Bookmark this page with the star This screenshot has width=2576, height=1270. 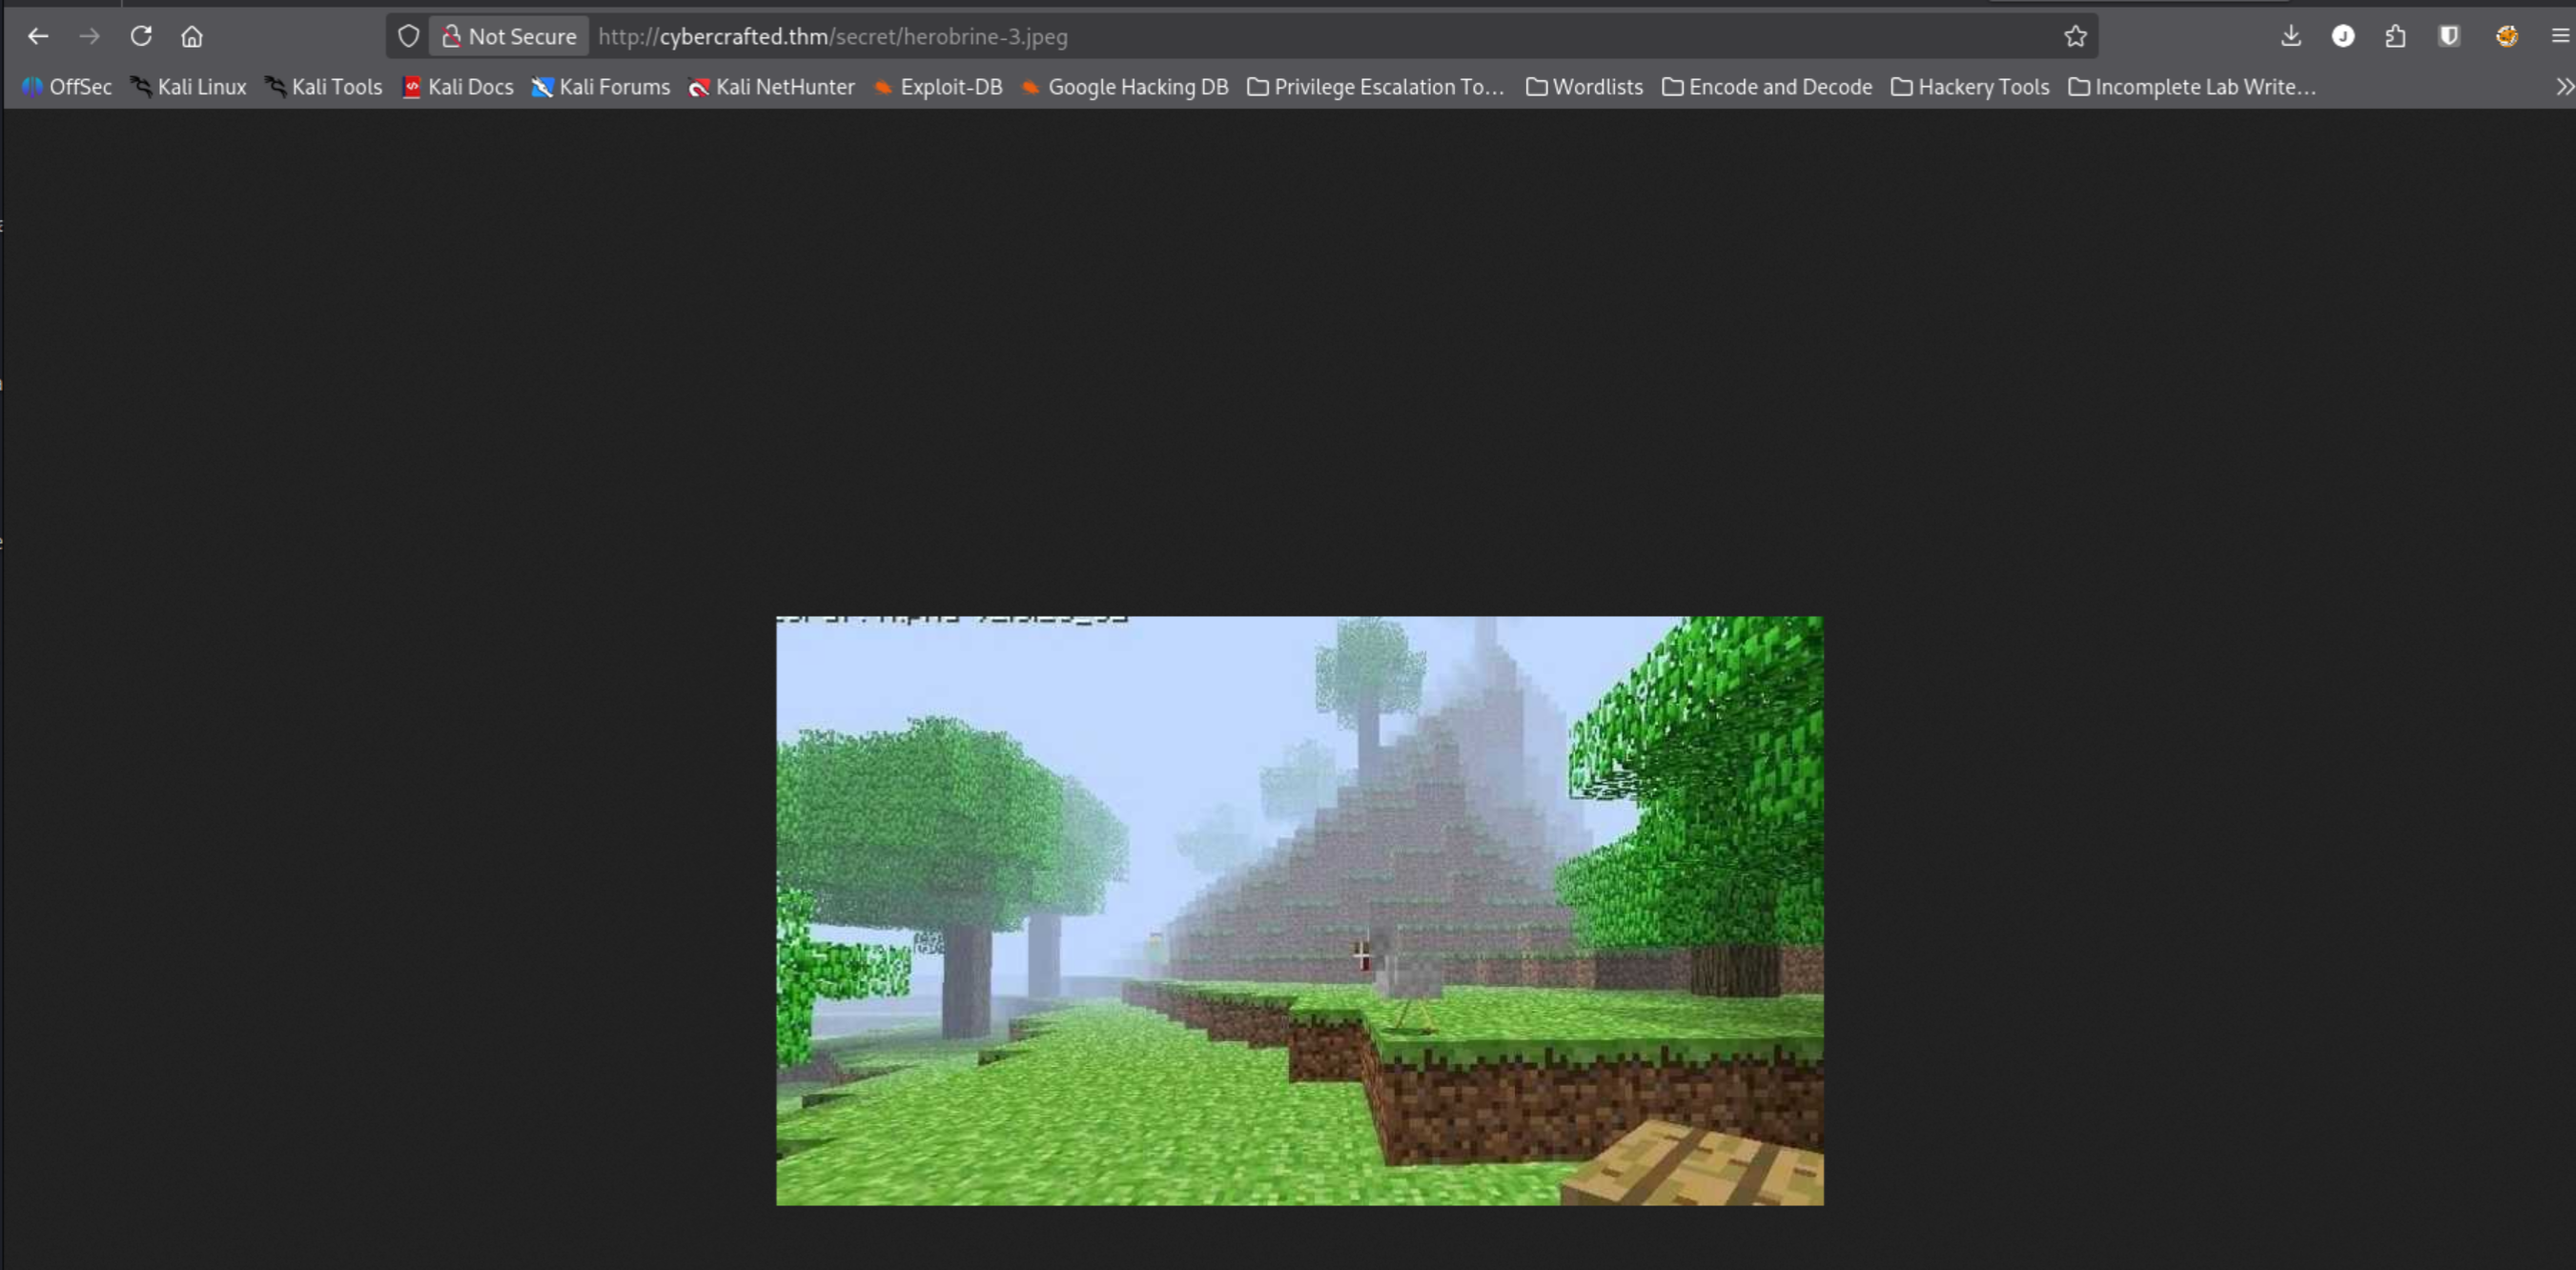(x=2075, y=36)
